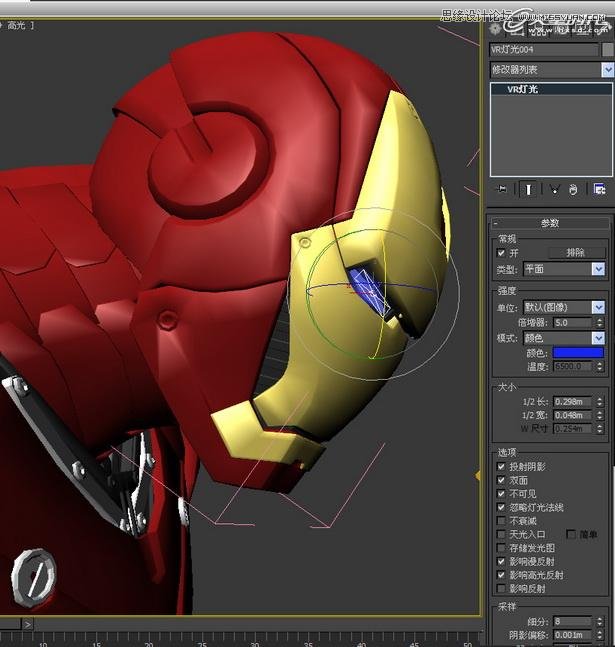Click the 高光 viewport shading label
615x647 pixels.
pos(17,26)
